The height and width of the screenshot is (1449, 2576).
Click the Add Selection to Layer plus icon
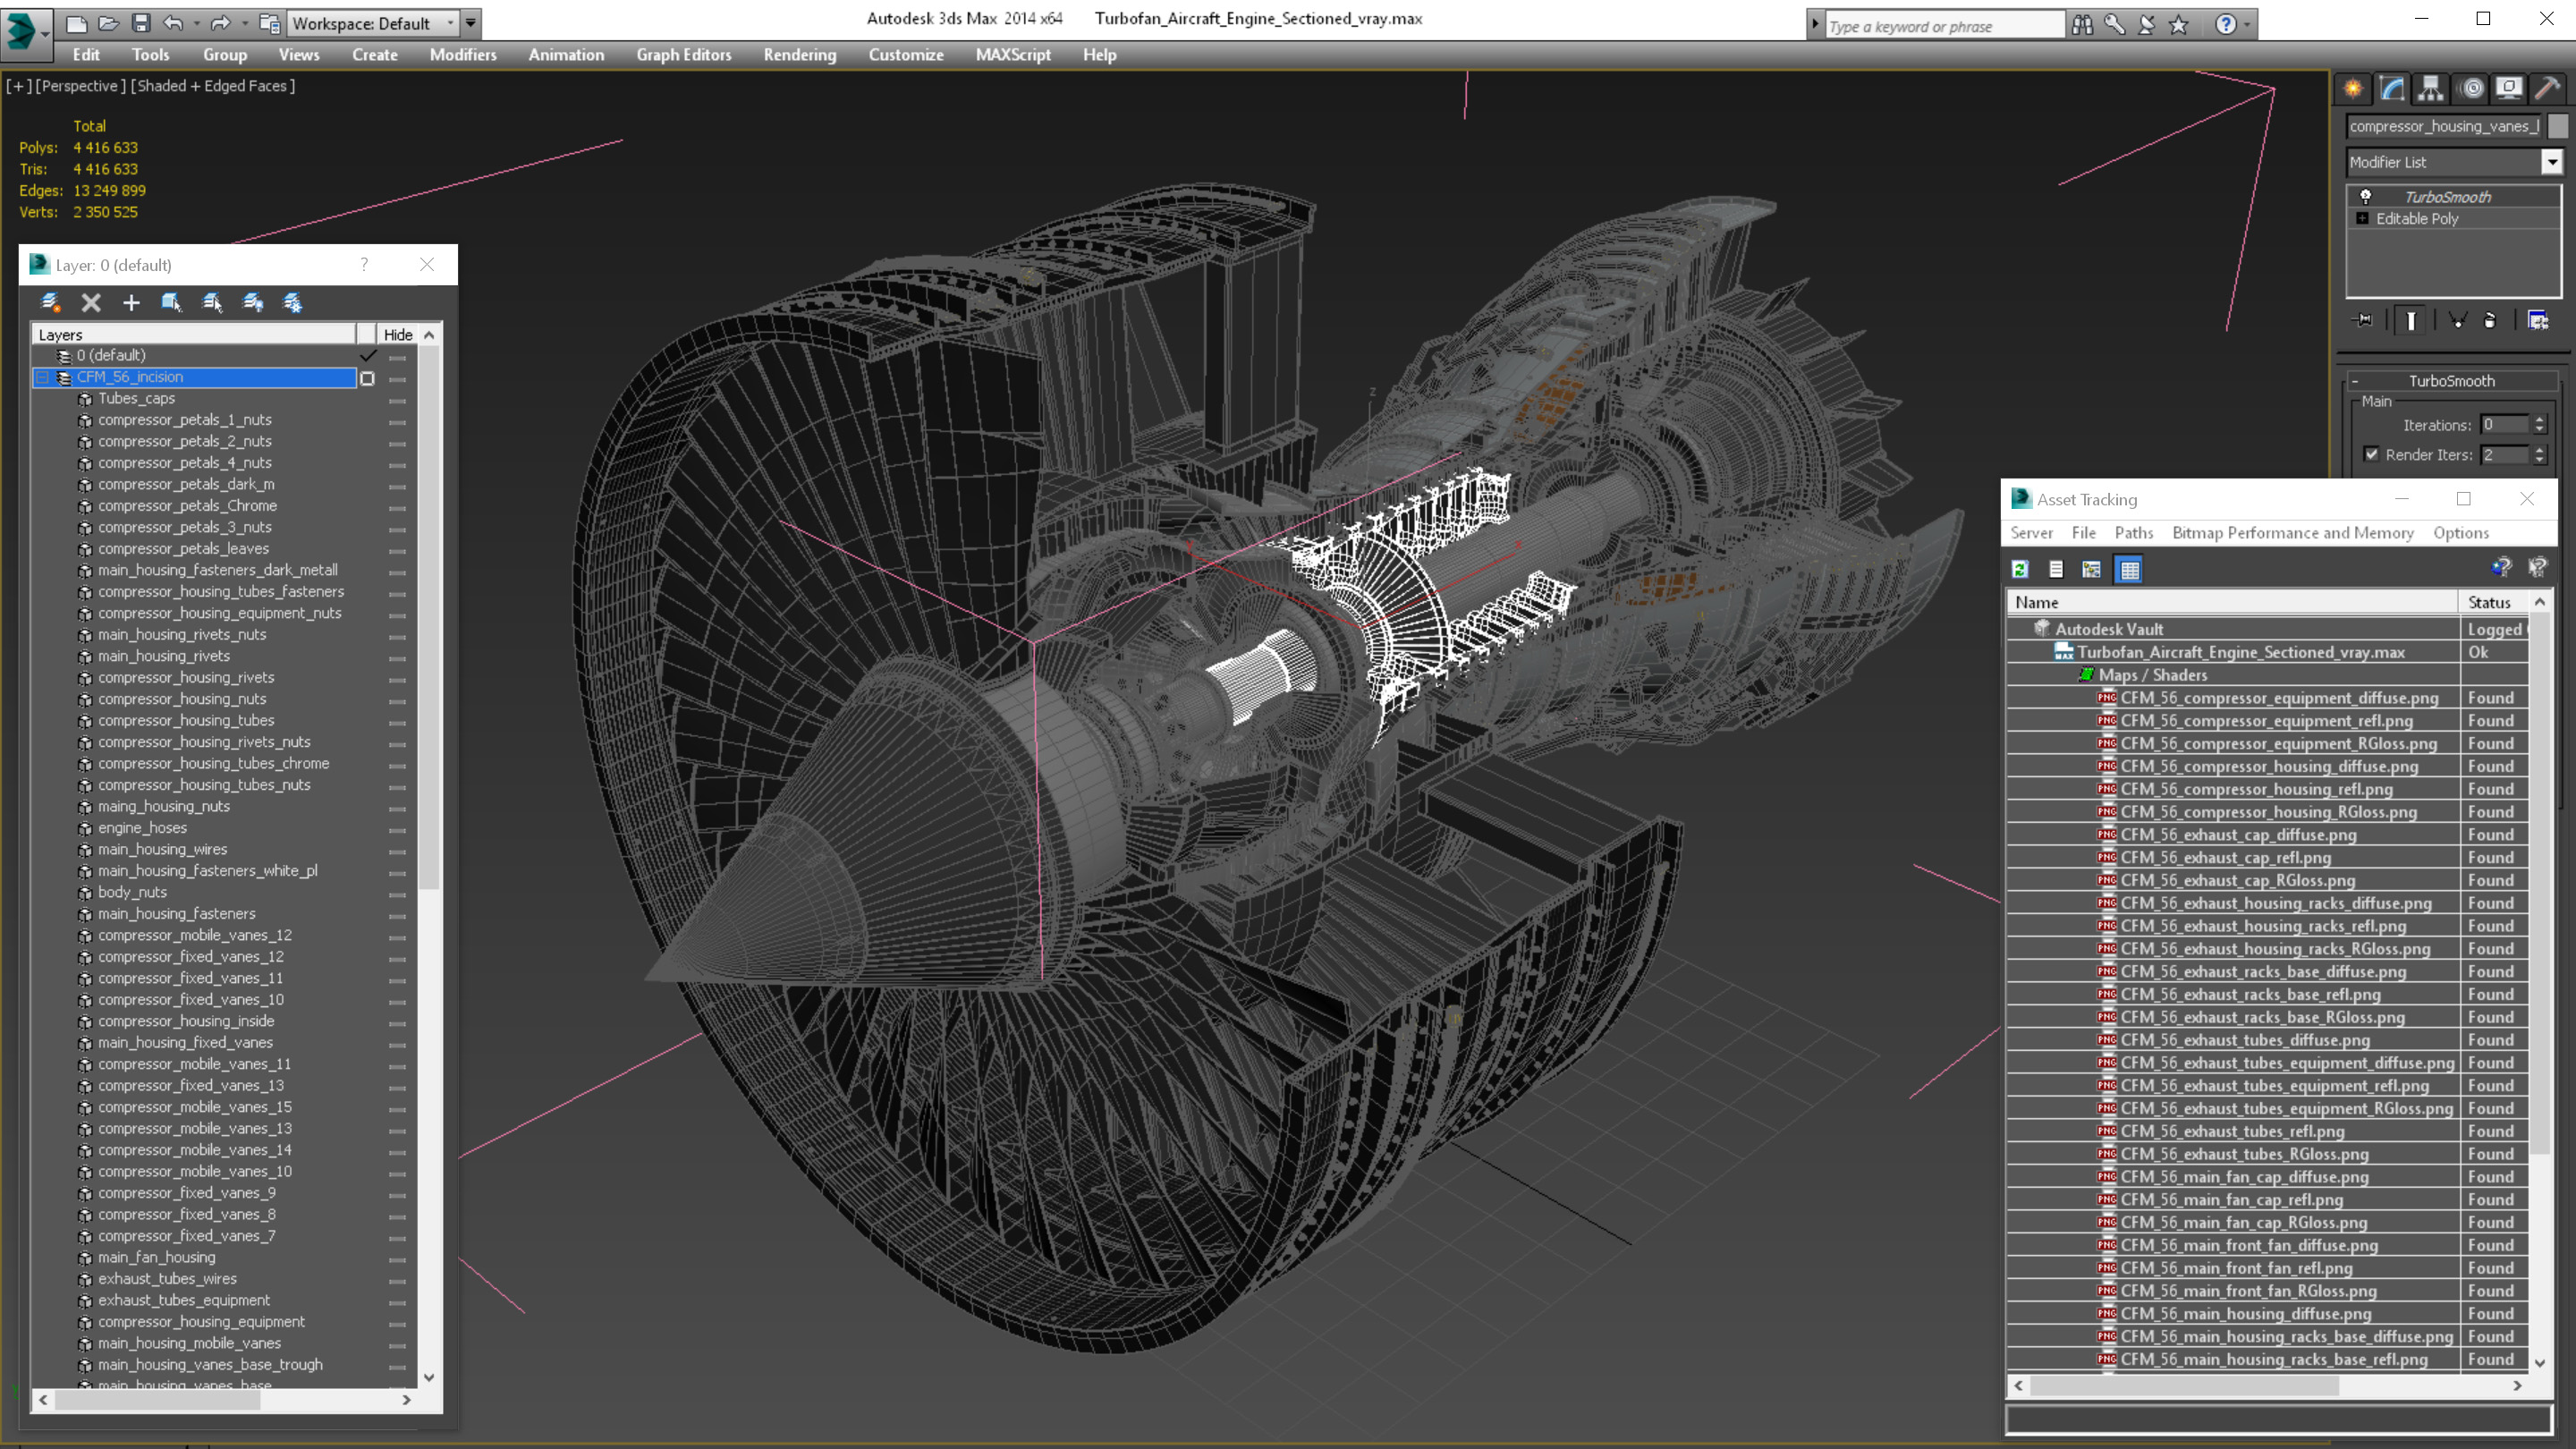(x=131, y=302)
